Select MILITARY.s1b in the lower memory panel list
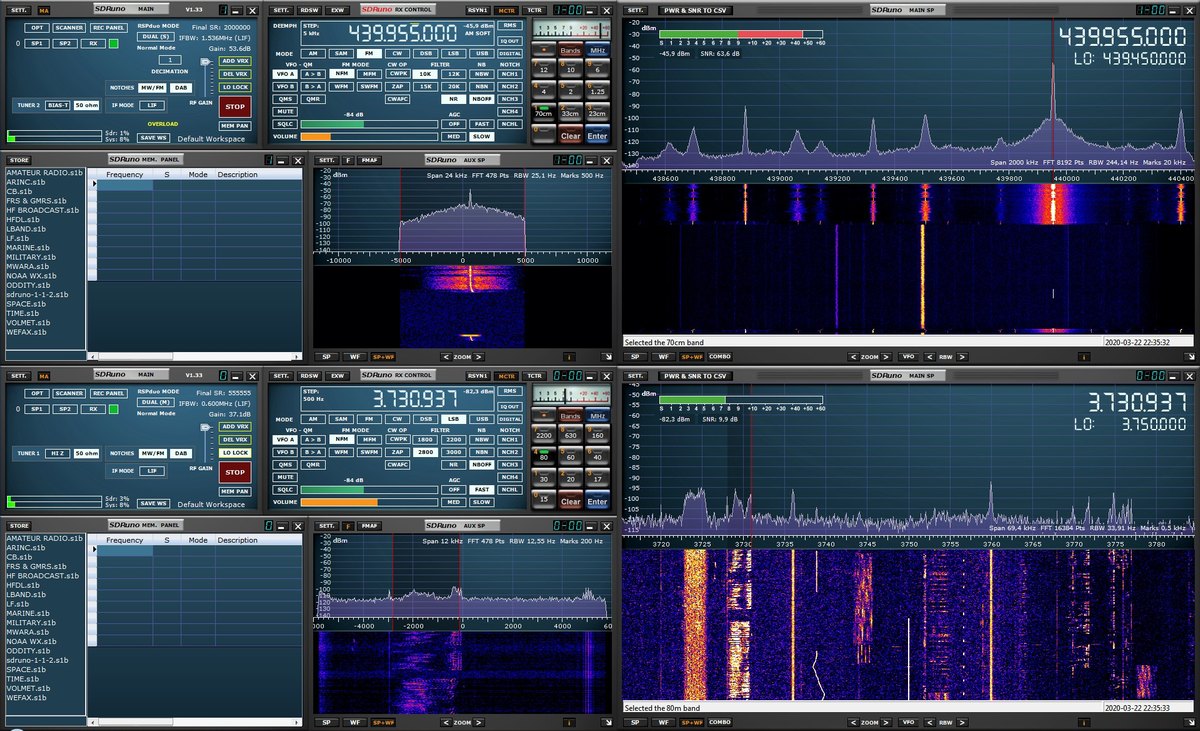Viewport: 1200px width, 731px height. [x=31, y=622]
